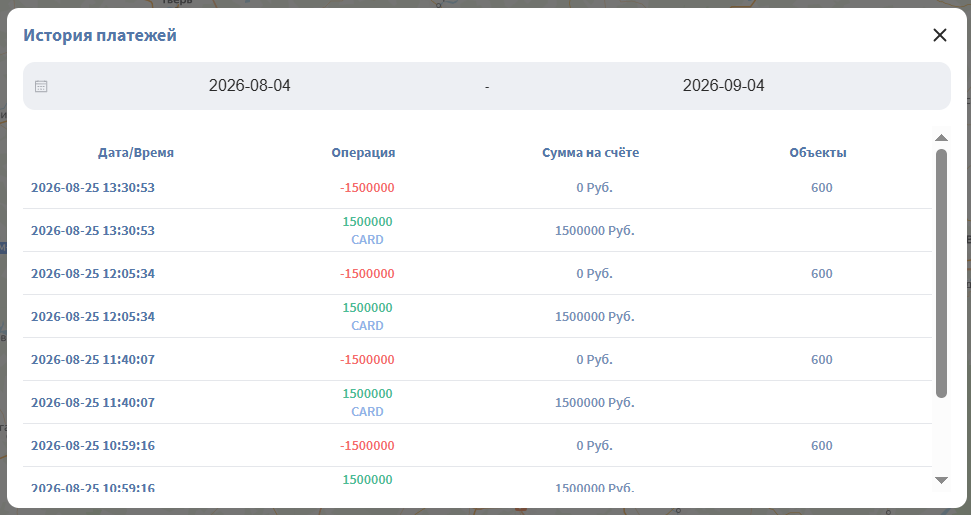Image resolution: width=971 pixels, height=515 pixels.
Task: Click -1500000 in the 12:05:34 row
Action: [x=367, y=274]
